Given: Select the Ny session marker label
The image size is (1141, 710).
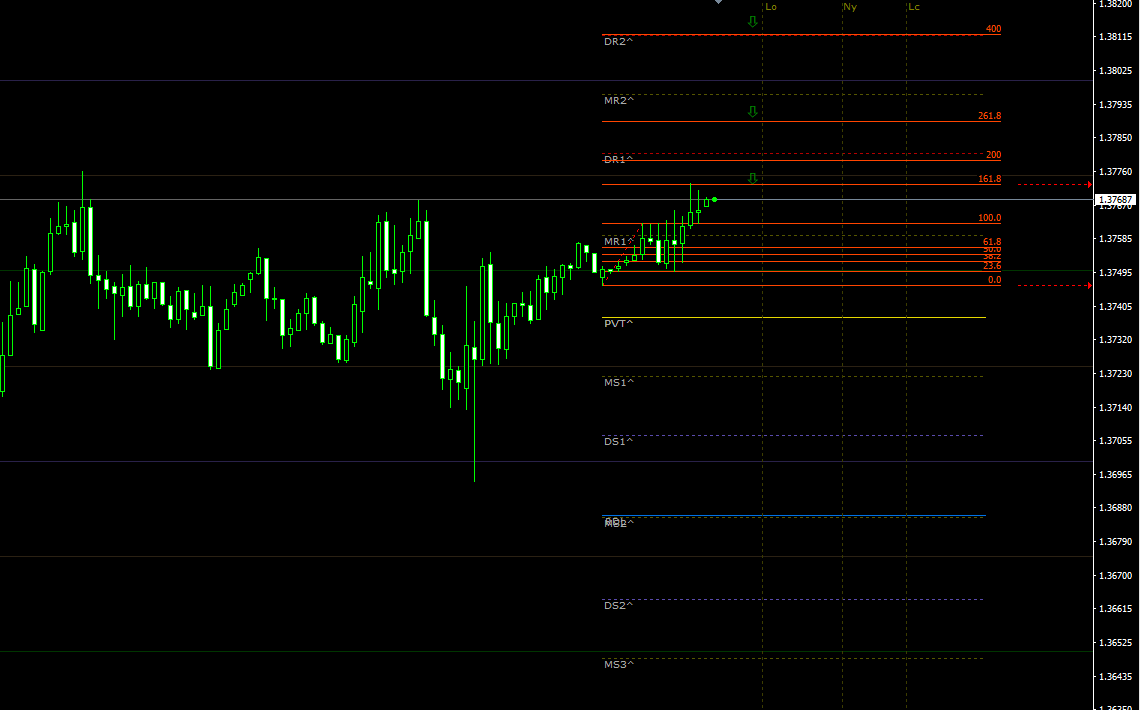Looking at the screenshot, I should pyautogui.click(x=850, y=7).
